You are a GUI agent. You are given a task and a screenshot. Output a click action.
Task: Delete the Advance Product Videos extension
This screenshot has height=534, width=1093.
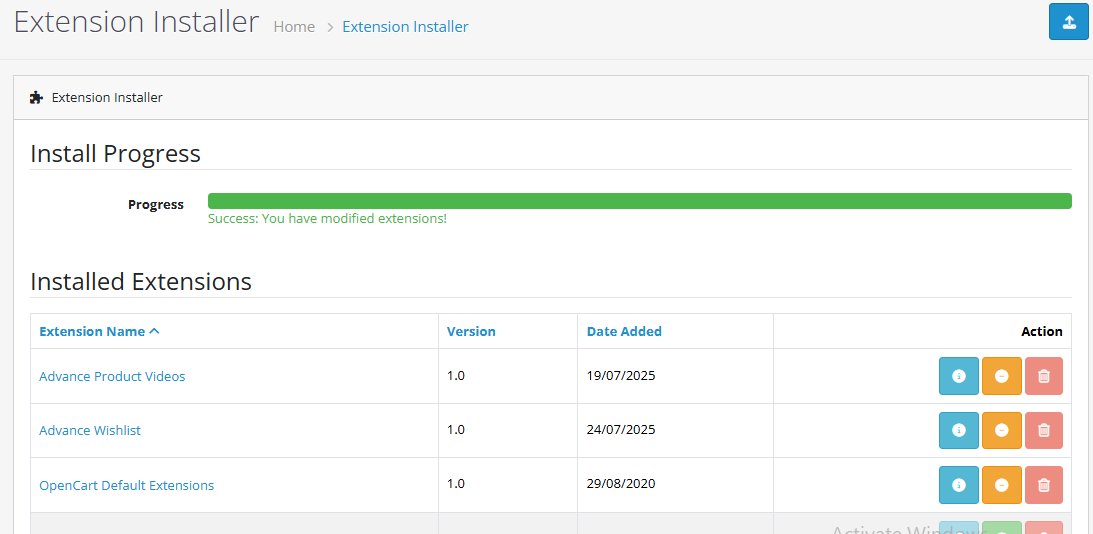coord(1044,376)
